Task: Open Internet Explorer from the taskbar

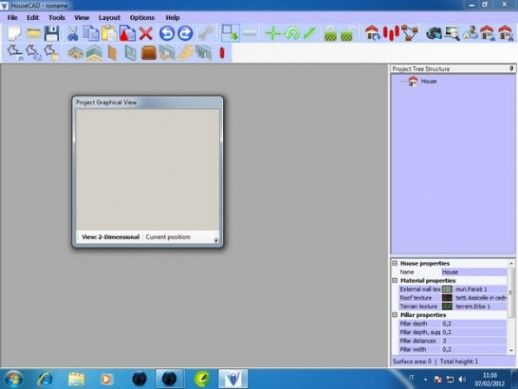Action: point(45,379)
